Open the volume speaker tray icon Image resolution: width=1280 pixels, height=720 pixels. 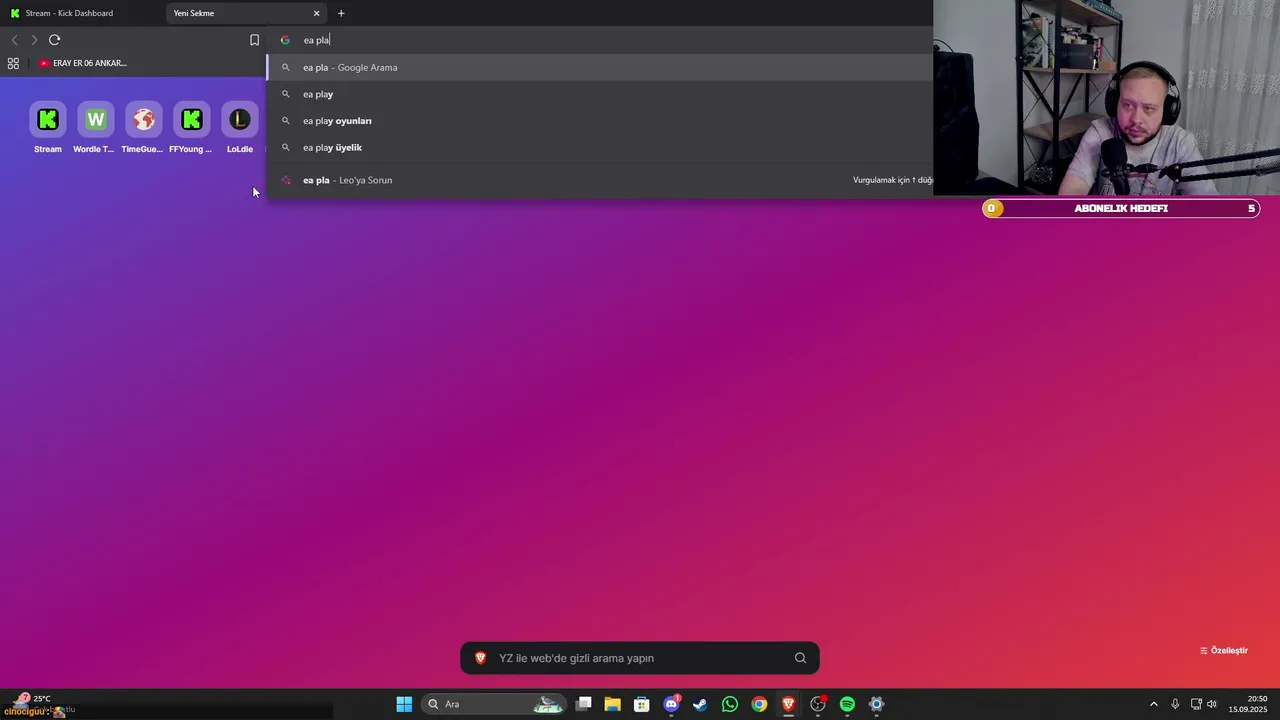pos(1212,704)
